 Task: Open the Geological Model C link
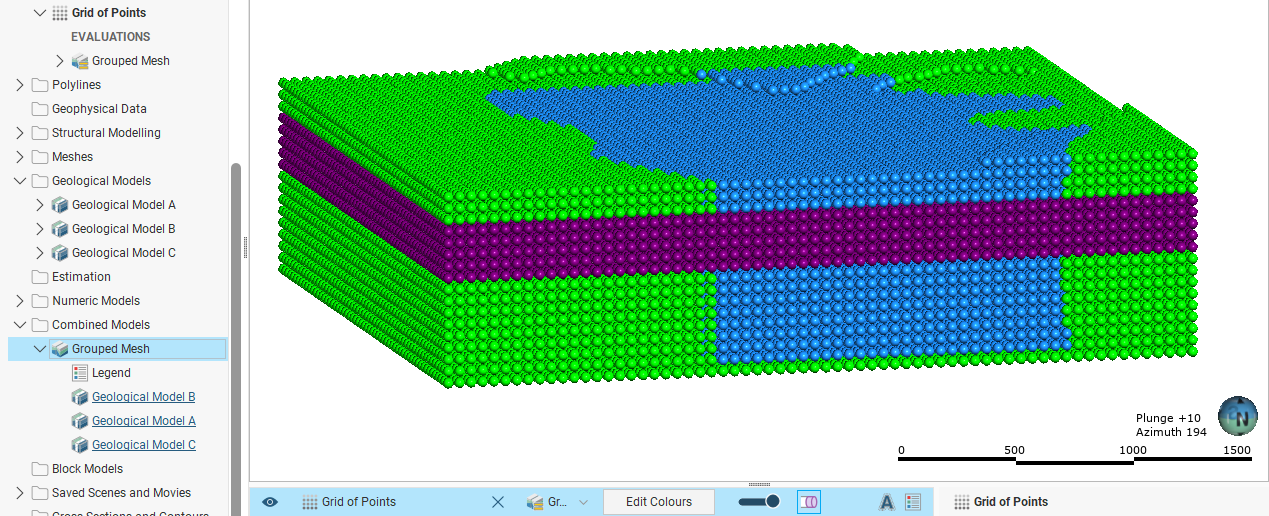[x=143, y=445]
